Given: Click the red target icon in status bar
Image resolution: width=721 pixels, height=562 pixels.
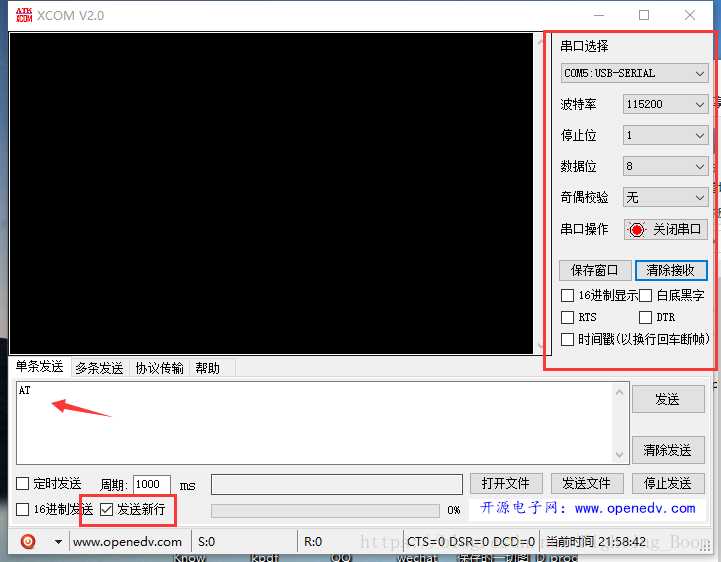Looking at the screenshot, I should [x=28, y=541].
